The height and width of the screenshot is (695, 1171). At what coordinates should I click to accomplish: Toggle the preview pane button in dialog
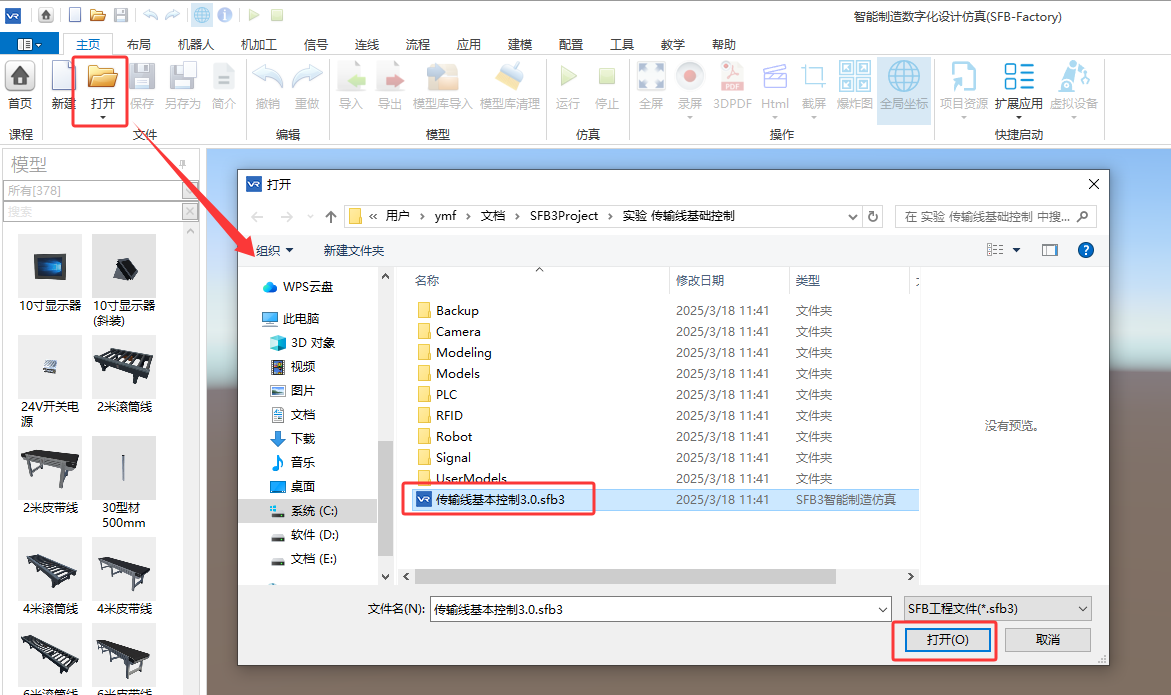tap(1049, 250)
